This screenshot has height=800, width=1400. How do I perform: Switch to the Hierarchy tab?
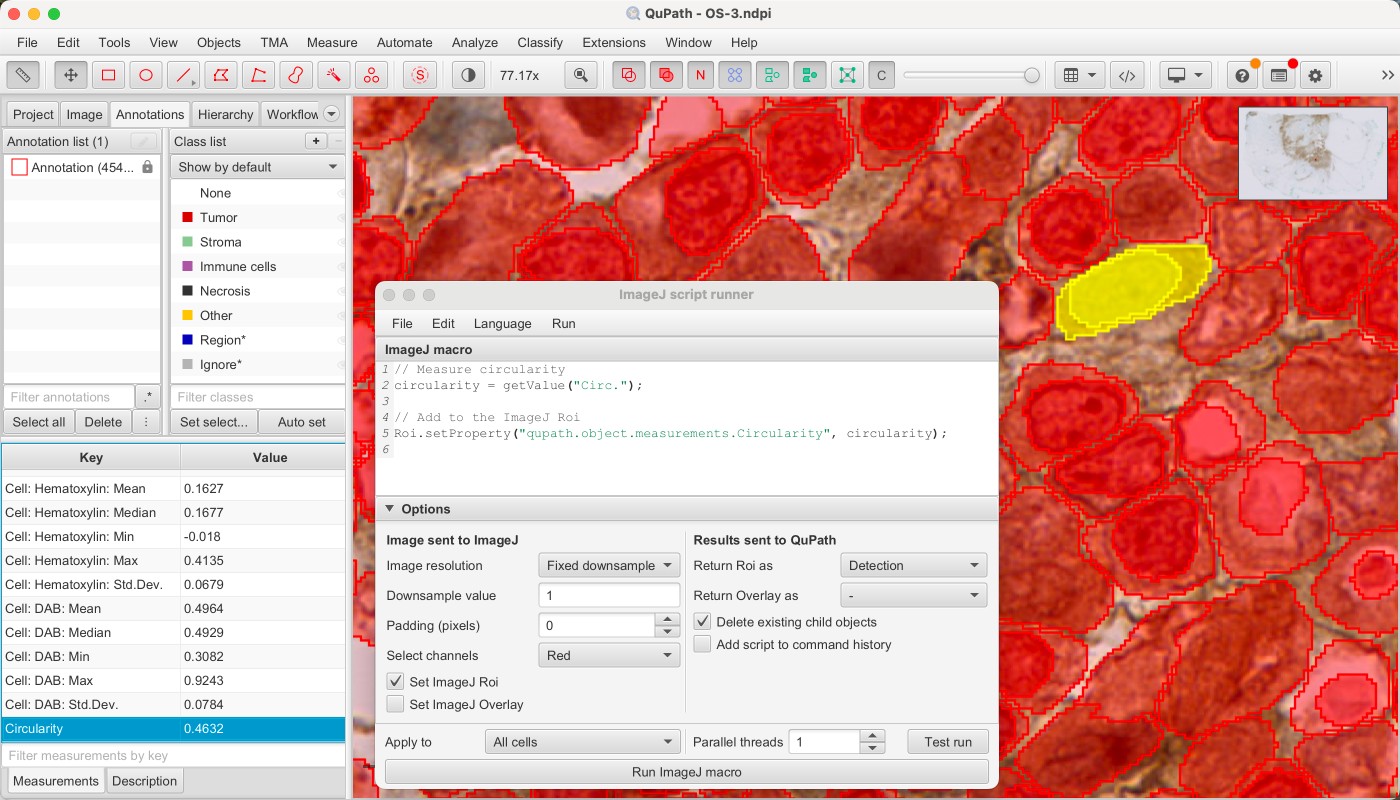[225, 114]
